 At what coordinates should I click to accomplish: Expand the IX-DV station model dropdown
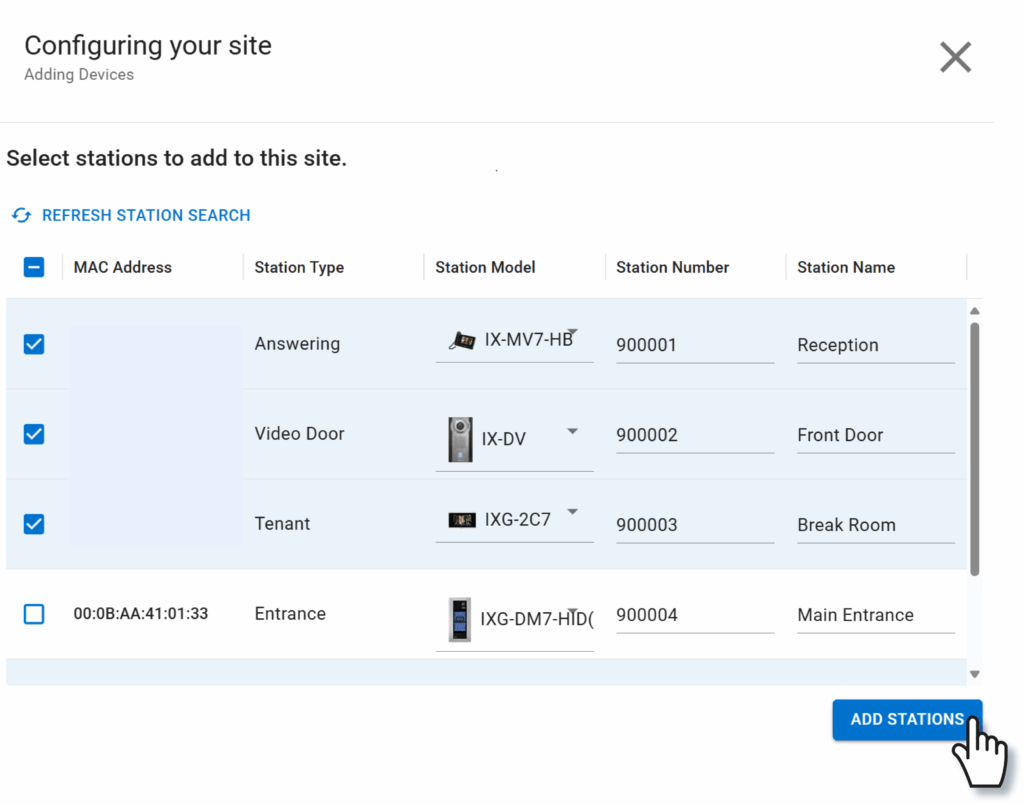pos(572,431)
